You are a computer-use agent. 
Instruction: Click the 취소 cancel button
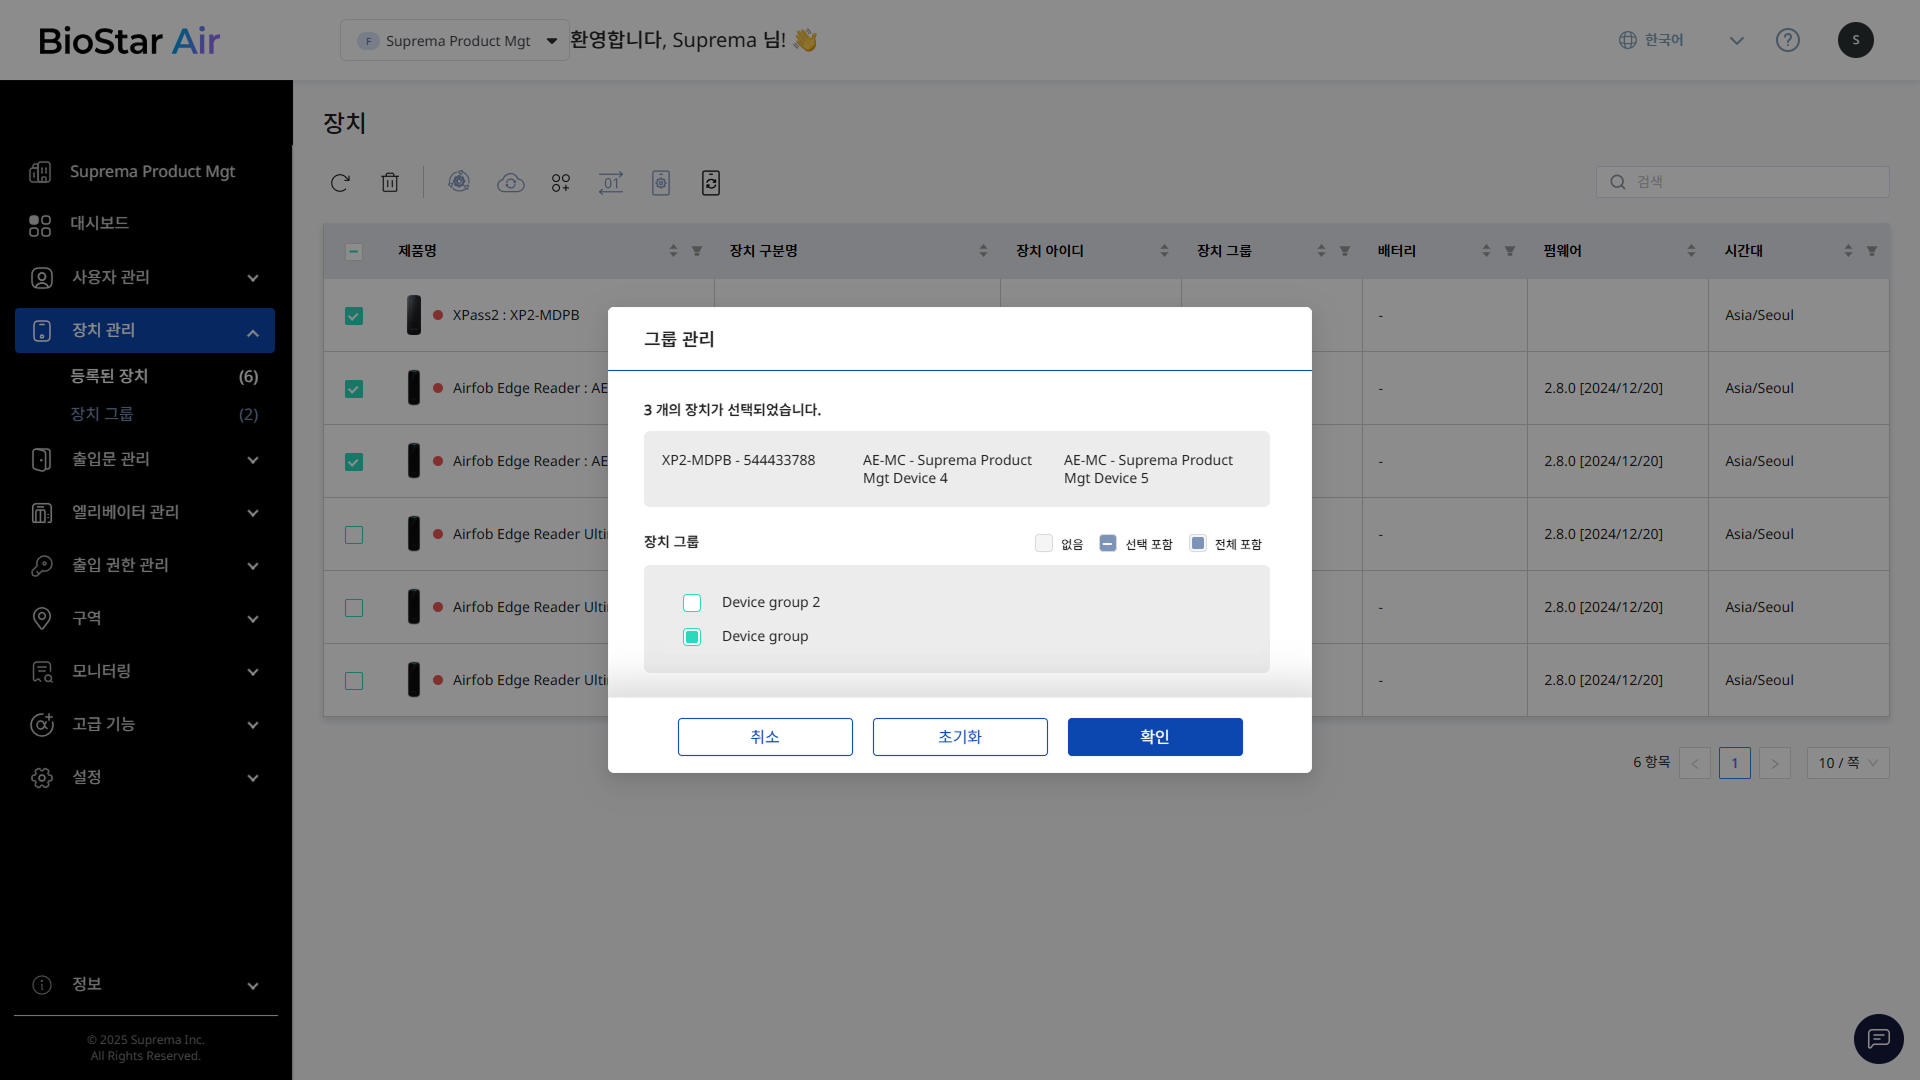click(x=765, y=737)
